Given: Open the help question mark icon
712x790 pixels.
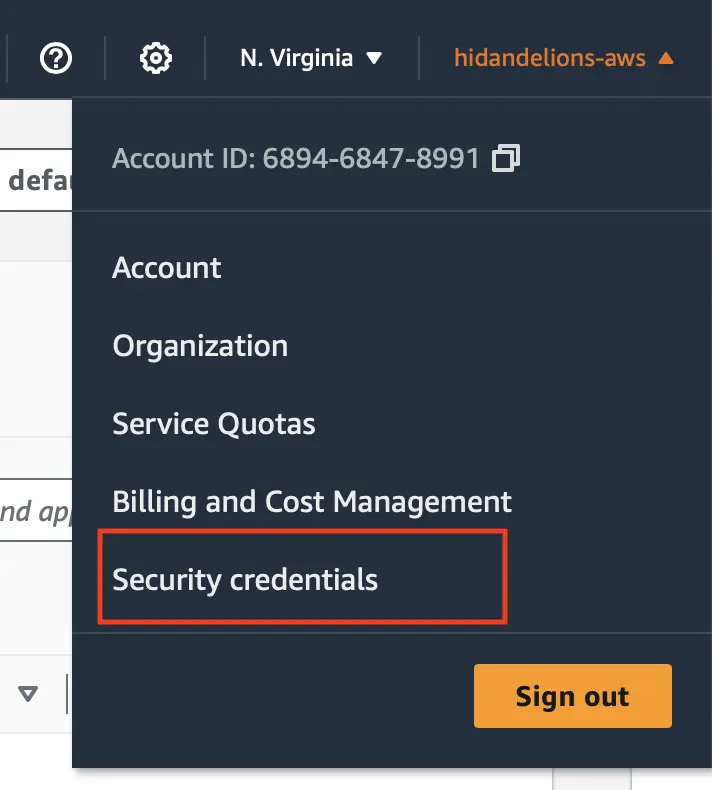Looking at the screenshot, I should tap(56, 58).
